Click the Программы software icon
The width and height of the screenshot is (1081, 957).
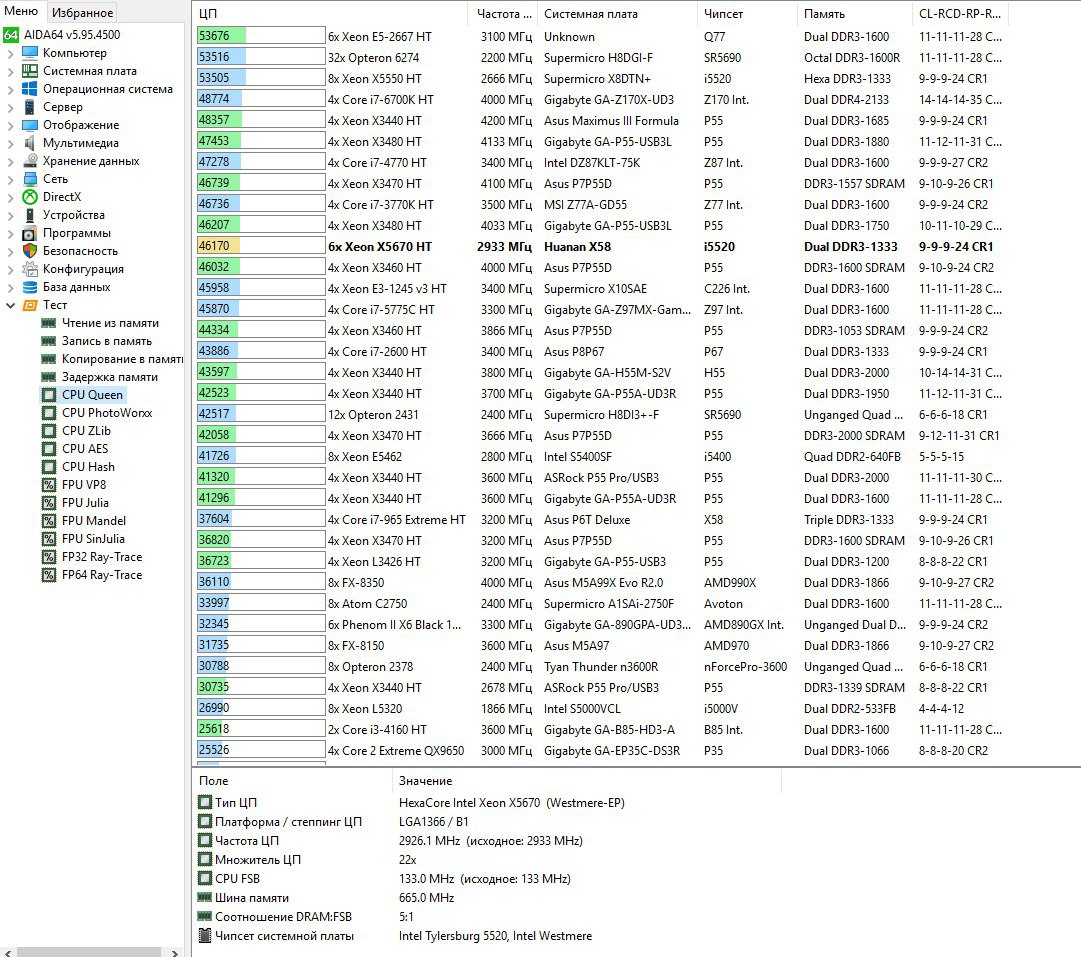pyautogui.click(x=30, y=233)
